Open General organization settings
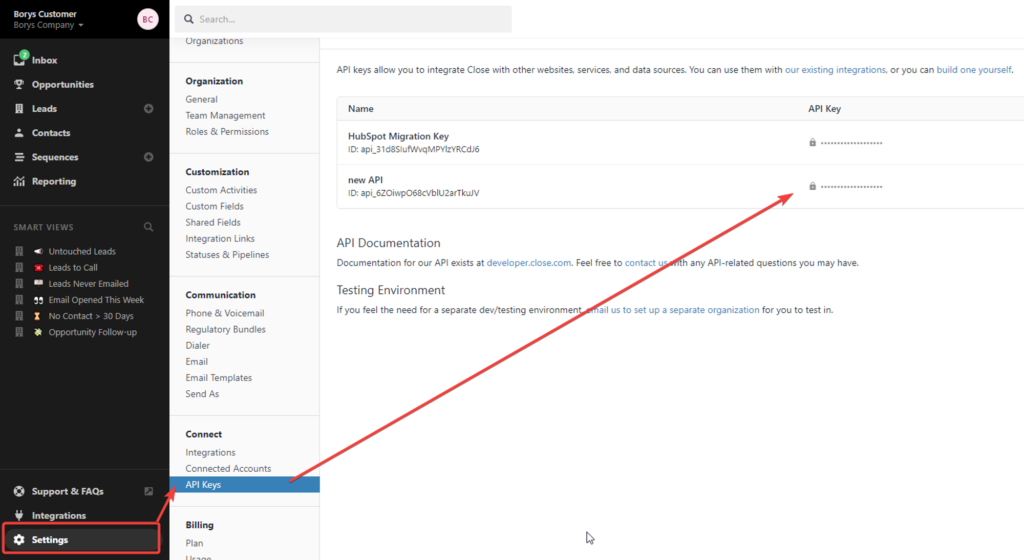The height and width of the screenshot is (560, 1024). pos(201,99)
